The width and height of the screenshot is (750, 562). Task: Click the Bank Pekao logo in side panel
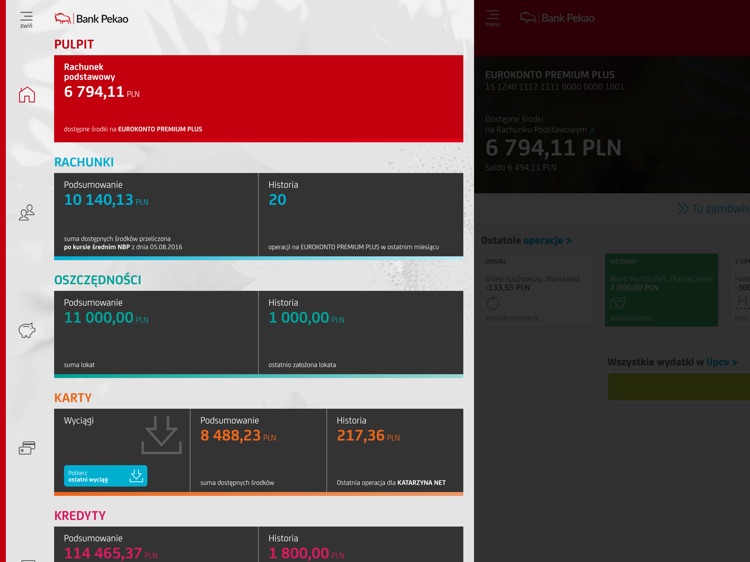tap(91, 19)
